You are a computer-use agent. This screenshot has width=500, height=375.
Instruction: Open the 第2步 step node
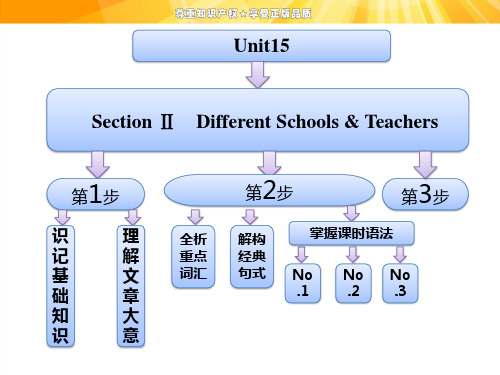pyautogui.click(x=269, y=191)
